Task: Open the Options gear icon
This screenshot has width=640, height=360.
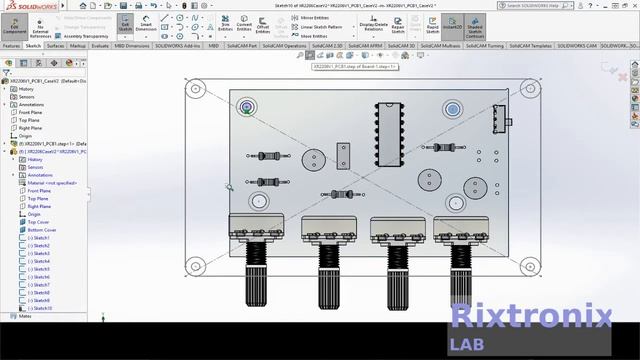Action: point(204,6)
